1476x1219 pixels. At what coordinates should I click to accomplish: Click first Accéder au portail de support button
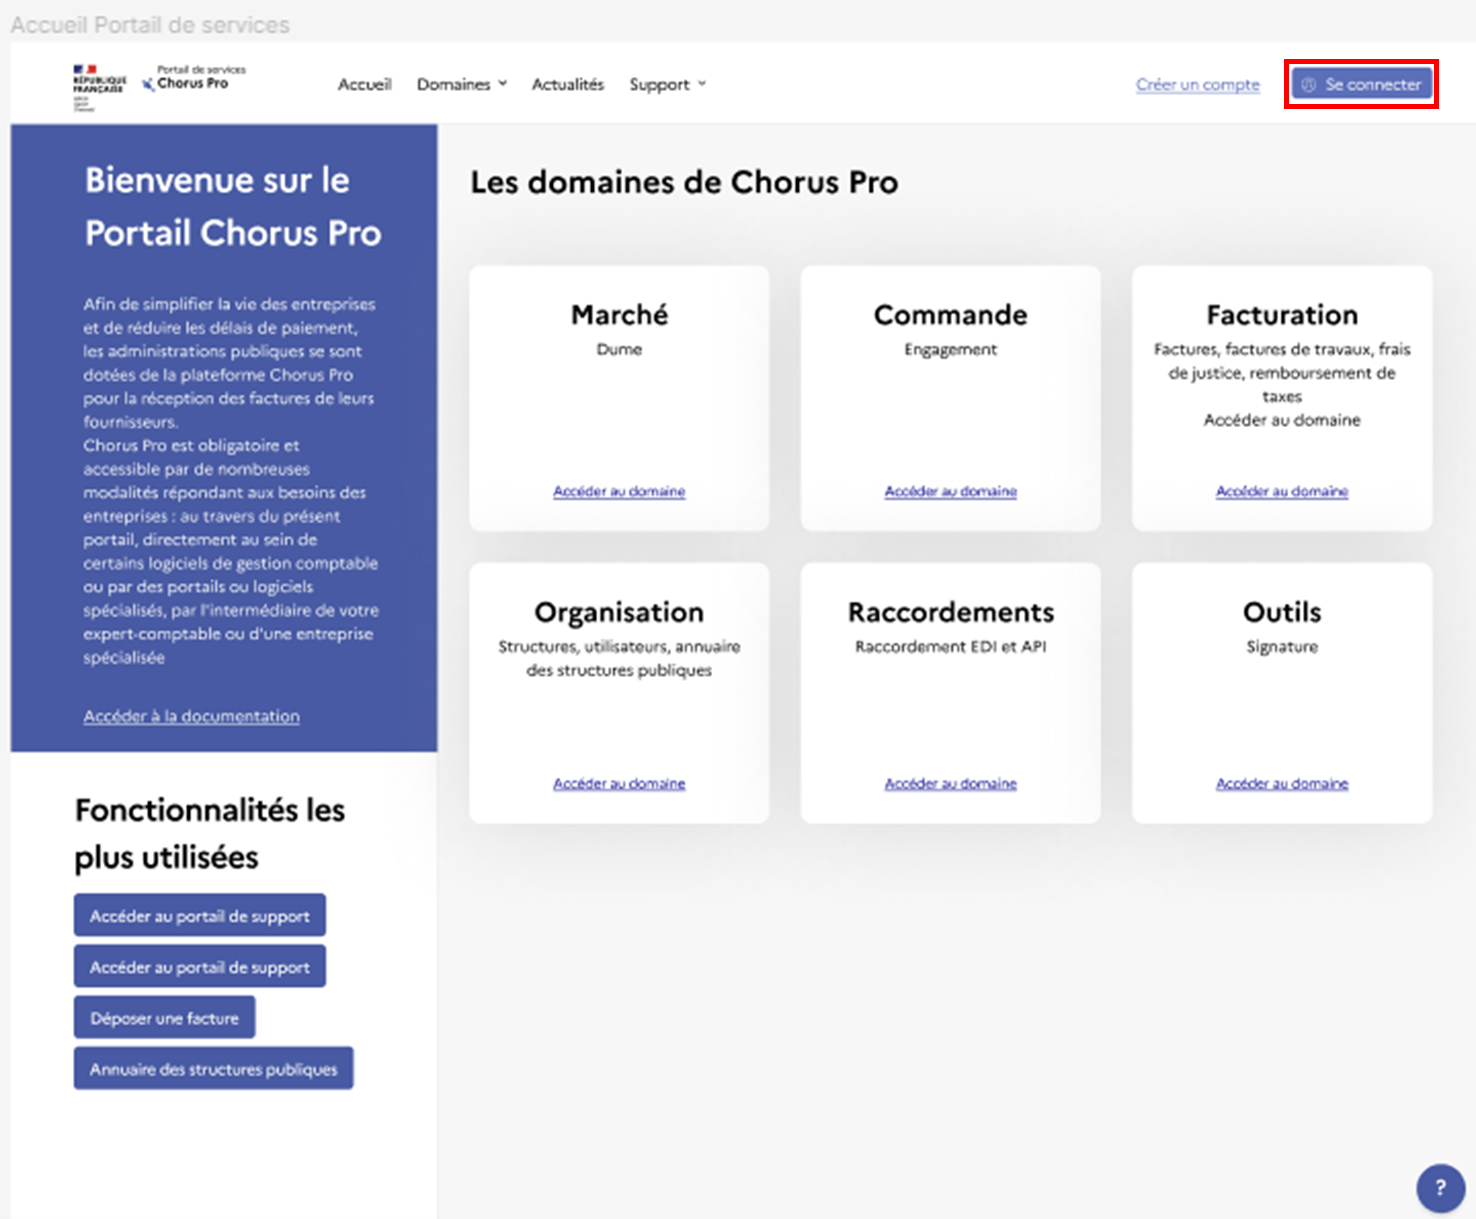200,915
